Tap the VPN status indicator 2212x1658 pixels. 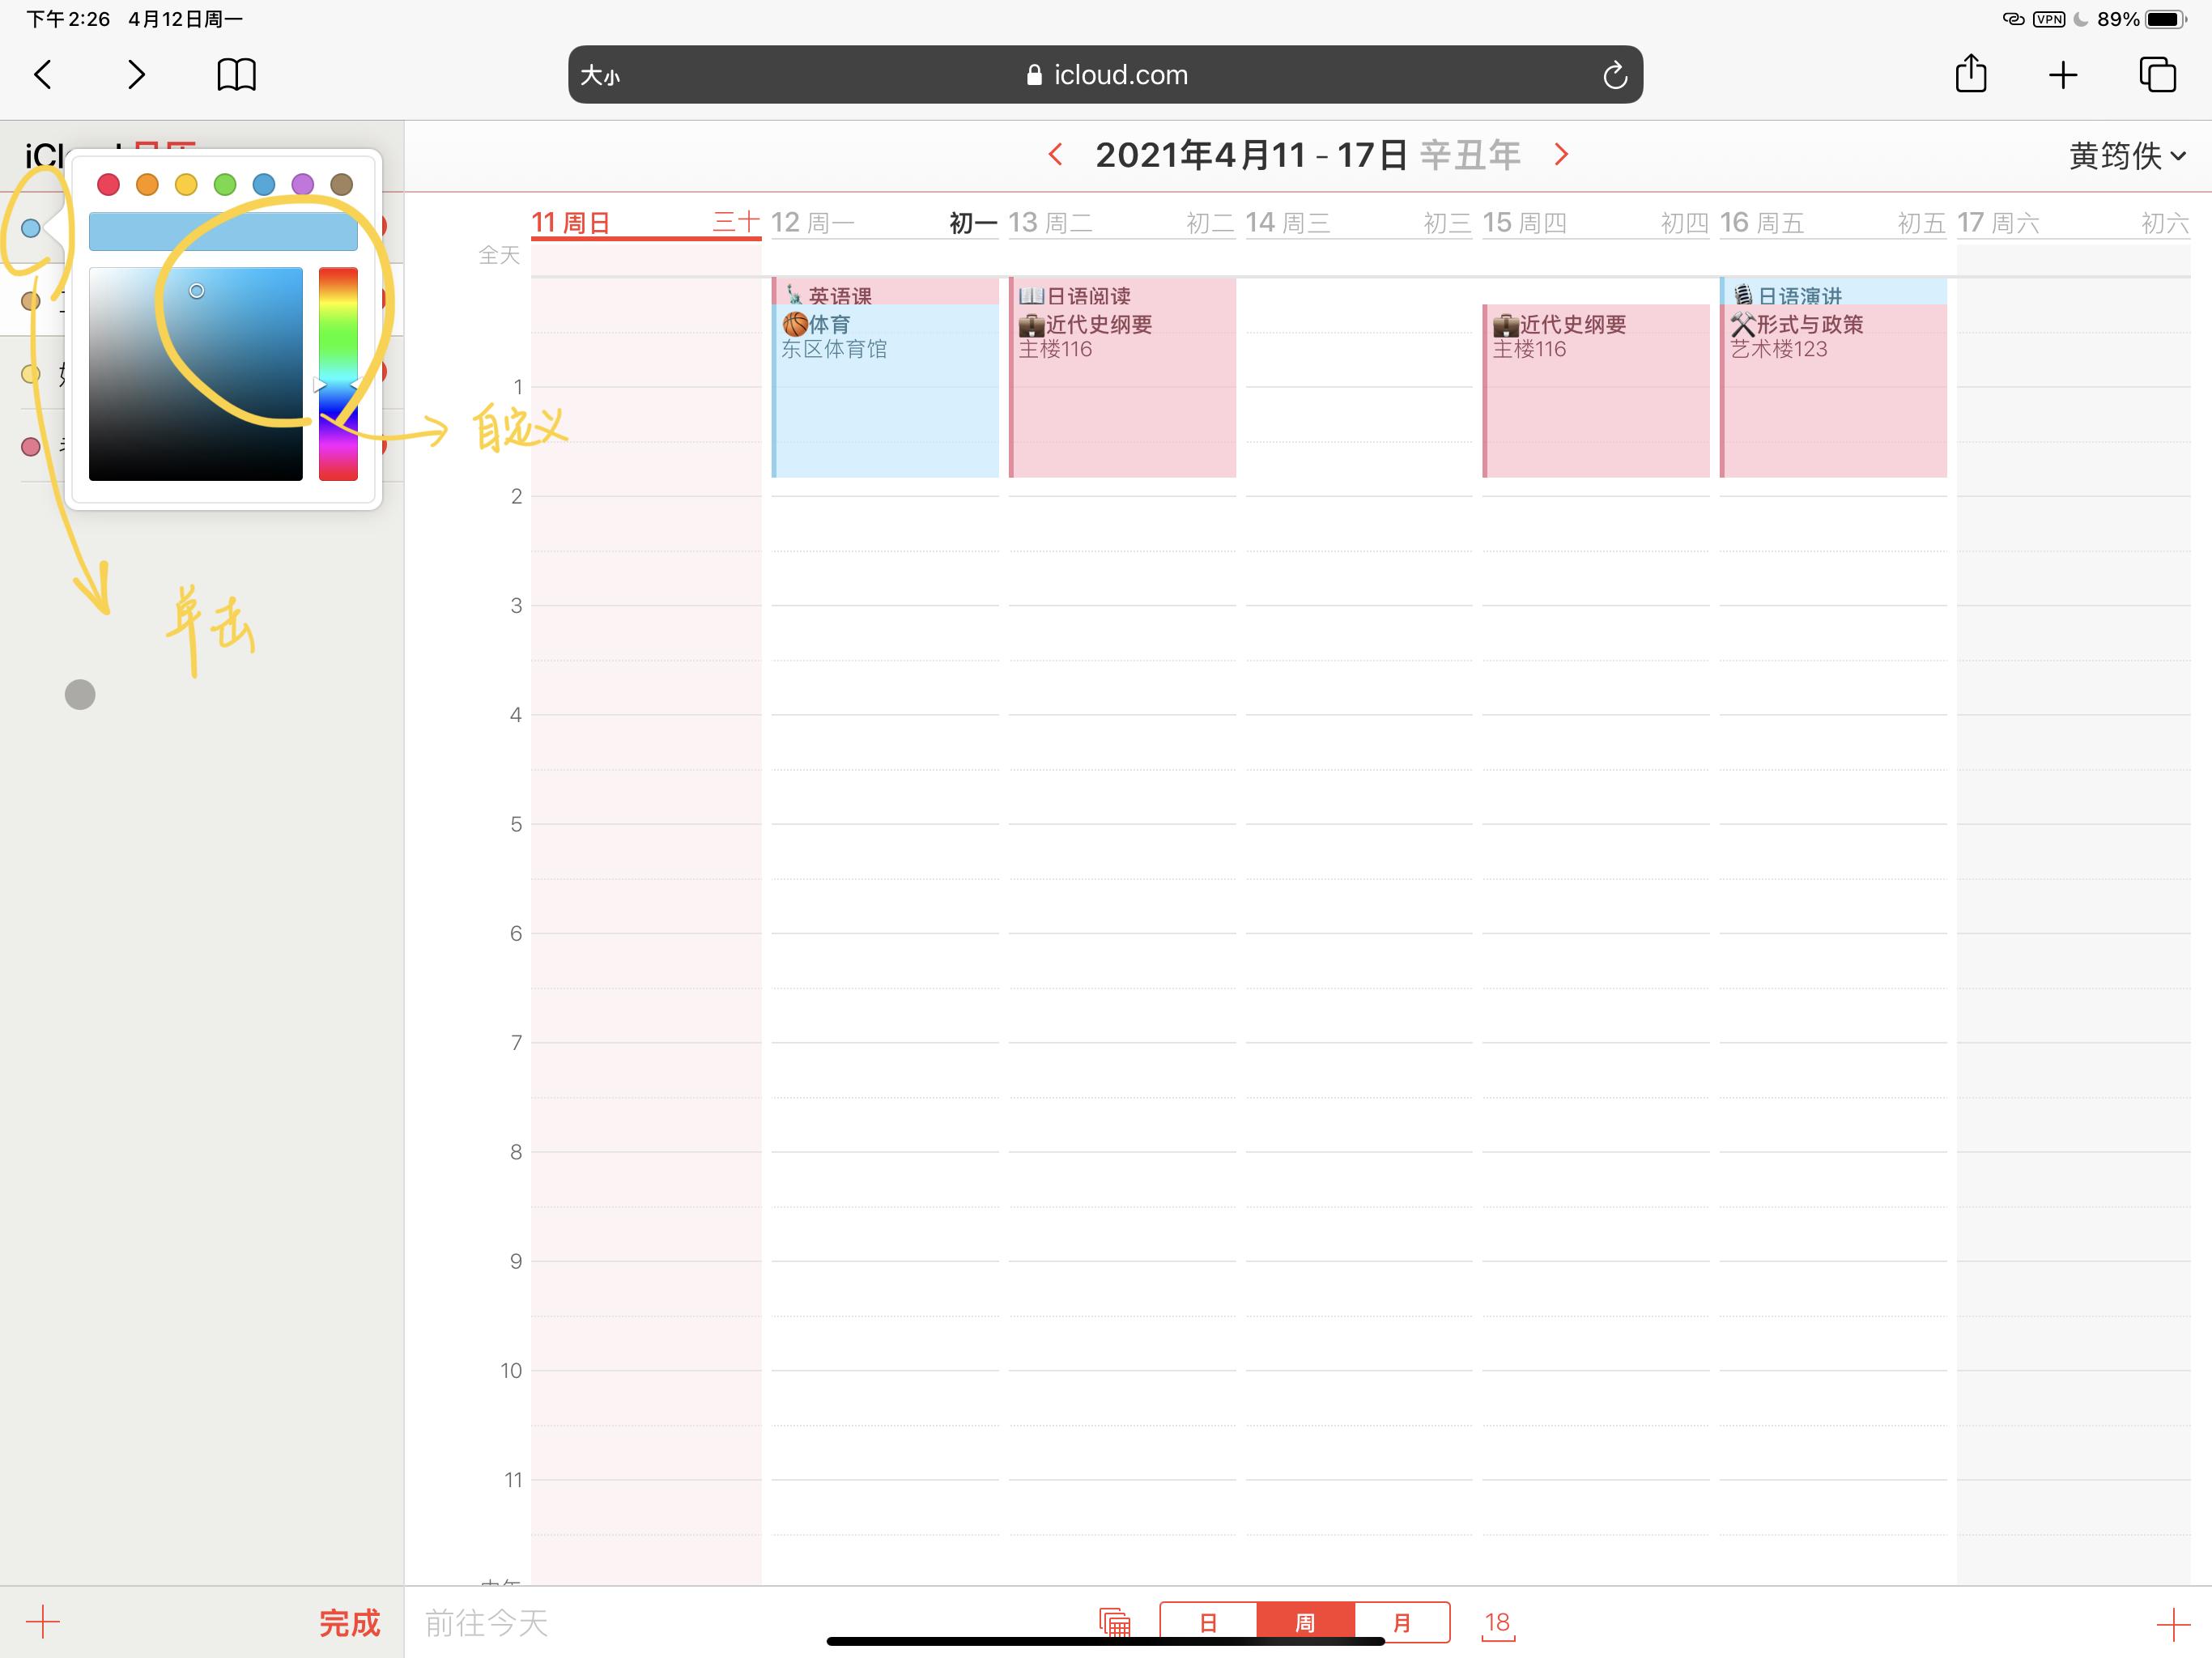click(x=2049, y=19)
